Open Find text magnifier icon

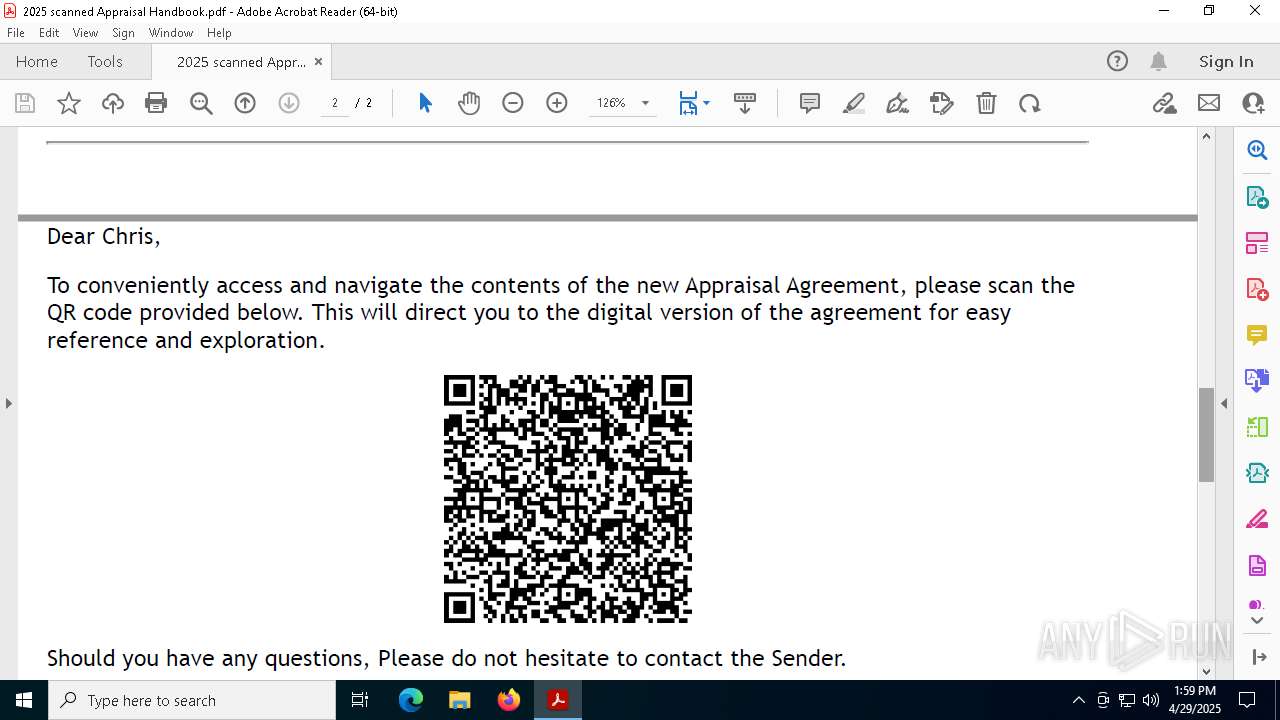point(201,103)
